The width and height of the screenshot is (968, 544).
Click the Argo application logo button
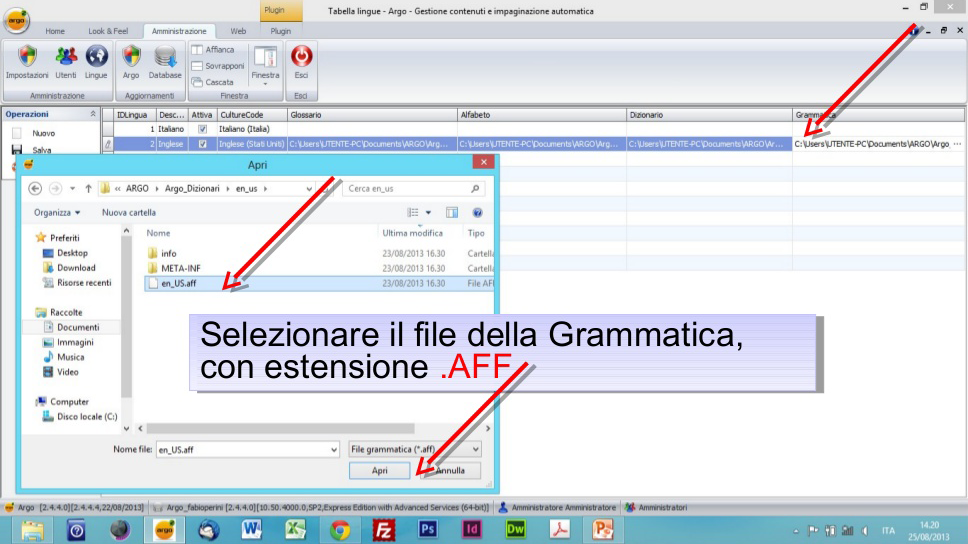pos(17,20)
